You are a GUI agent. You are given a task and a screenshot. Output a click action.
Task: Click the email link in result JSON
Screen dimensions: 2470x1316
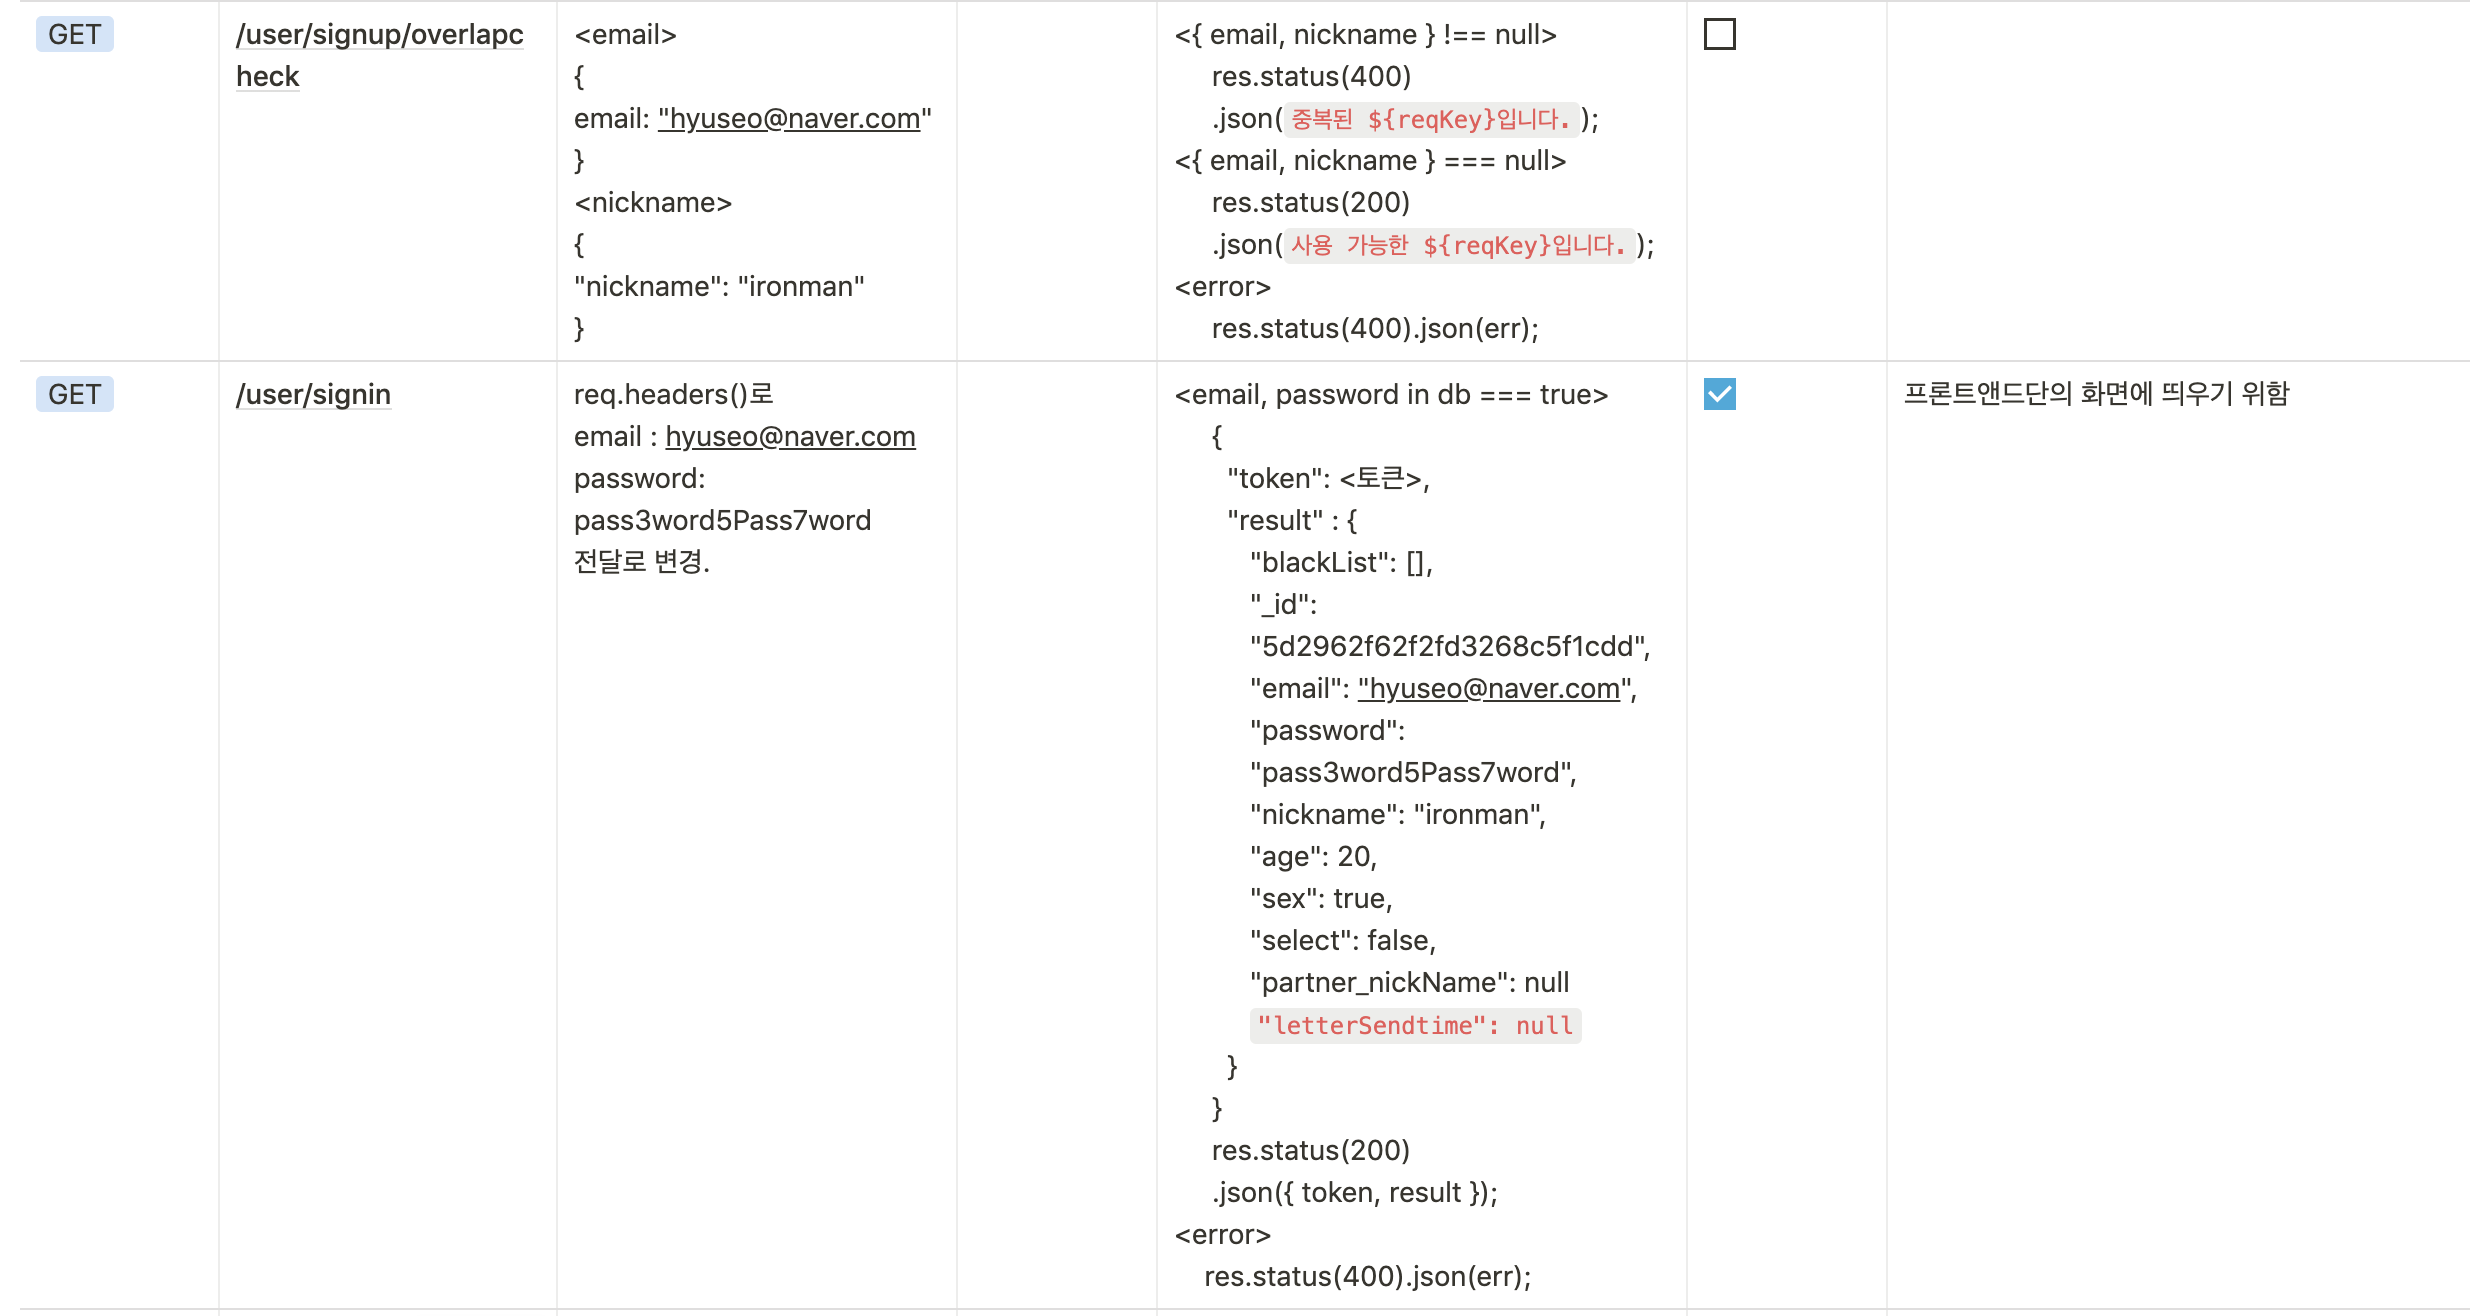1489,689
